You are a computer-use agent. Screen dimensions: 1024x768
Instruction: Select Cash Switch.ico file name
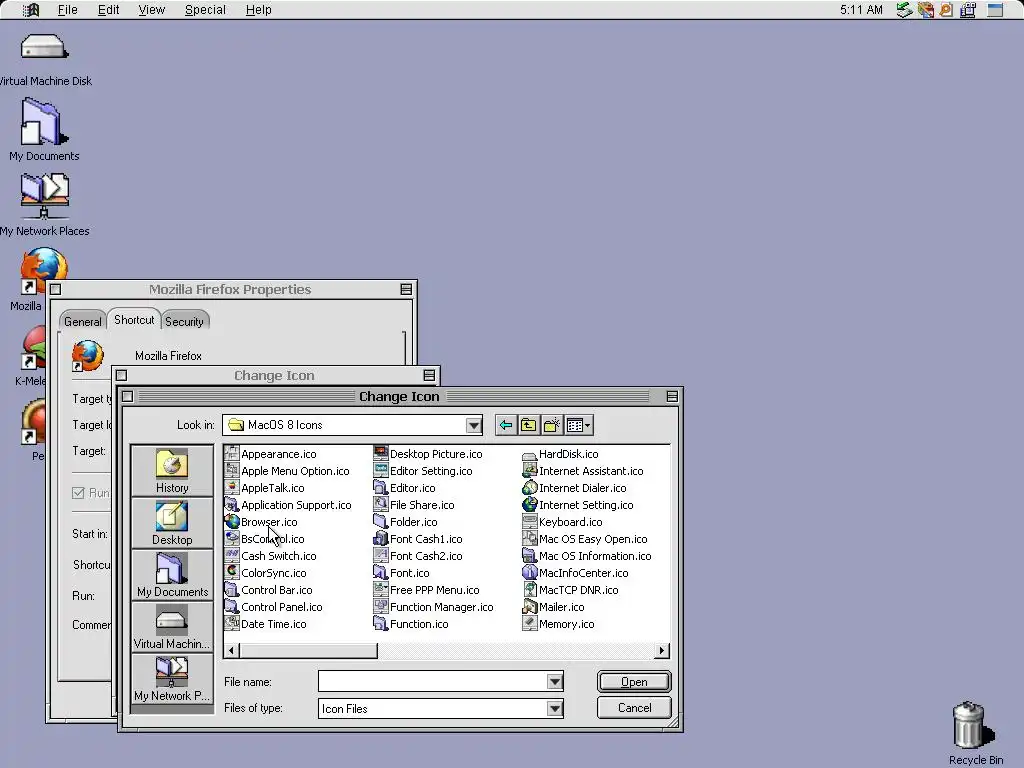[279, 556]
